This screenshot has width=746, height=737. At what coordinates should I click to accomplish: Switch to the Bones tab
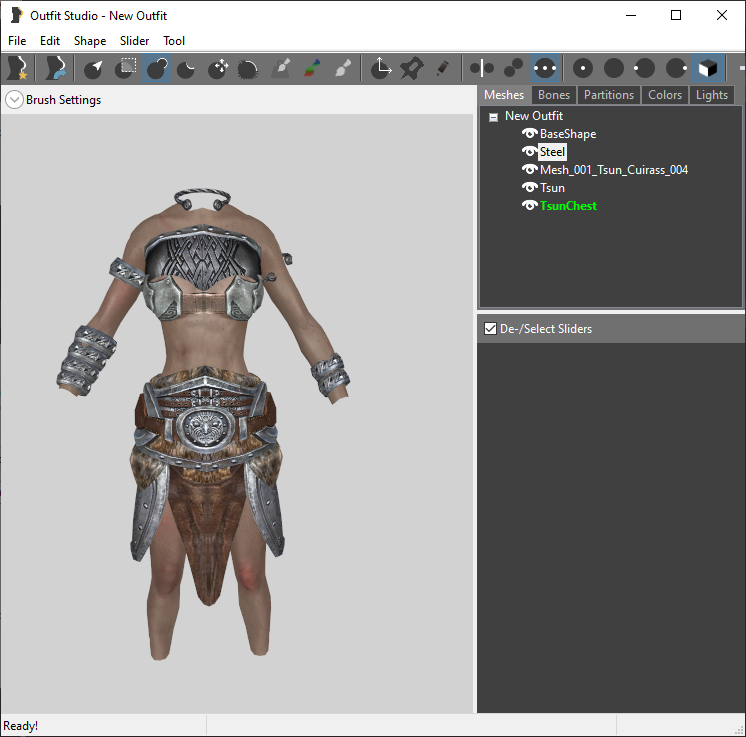pyautogui.click(x=554, y=95)
